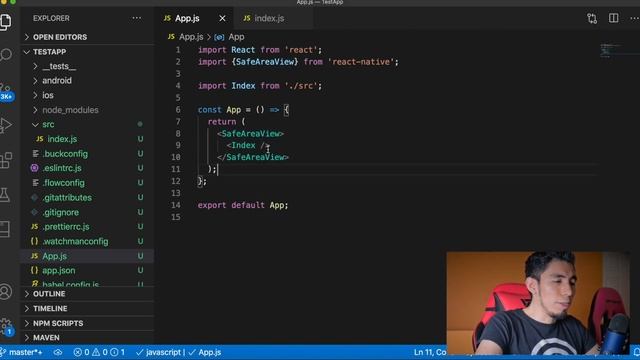Click the 'react-native' string in code
The width and height of the screenshot is (640, 360).
click(361, 62)
